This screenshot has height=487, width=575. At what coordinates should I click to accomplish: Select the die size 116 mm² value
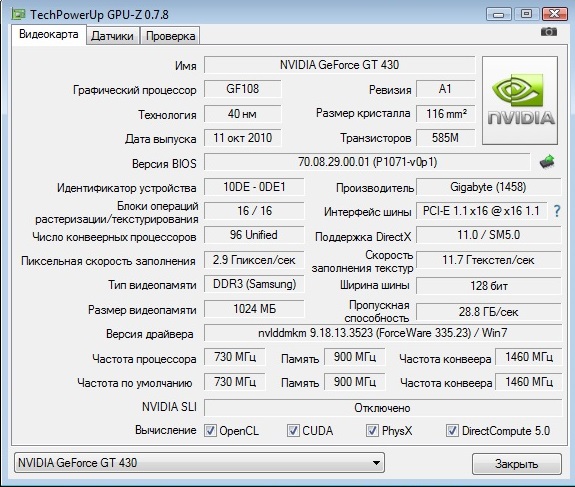(x=446, y=114)
